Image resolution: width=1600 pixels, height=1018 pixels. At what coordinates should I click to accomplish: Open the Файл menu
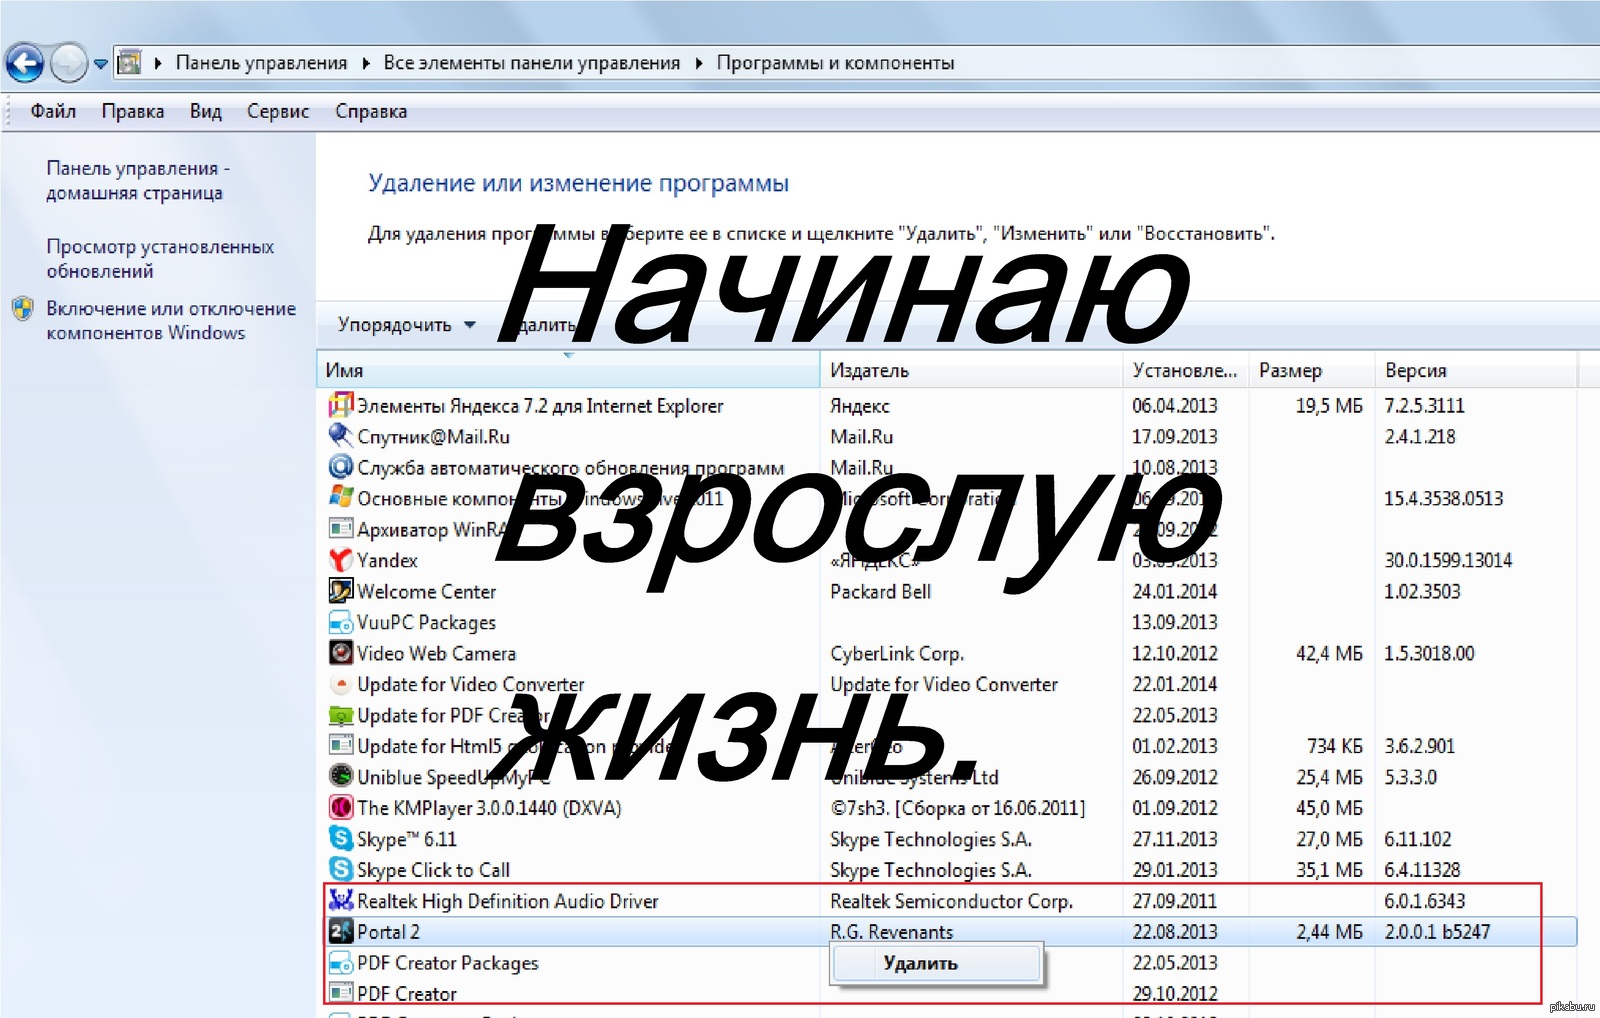(x=53, y=111)
